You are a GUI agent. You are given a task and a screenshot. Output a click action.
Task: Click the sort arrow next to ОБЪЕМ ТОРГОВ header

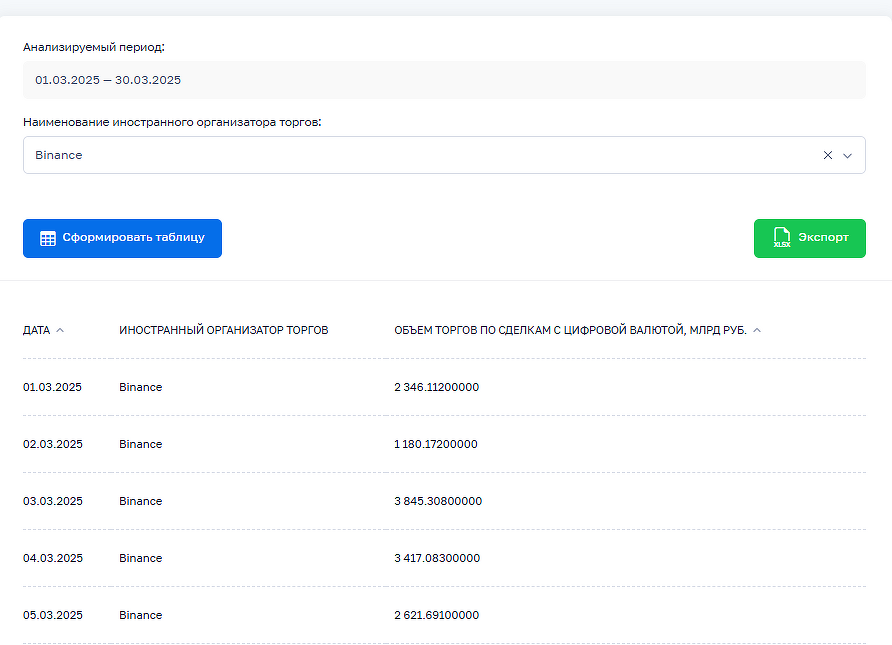757,330
